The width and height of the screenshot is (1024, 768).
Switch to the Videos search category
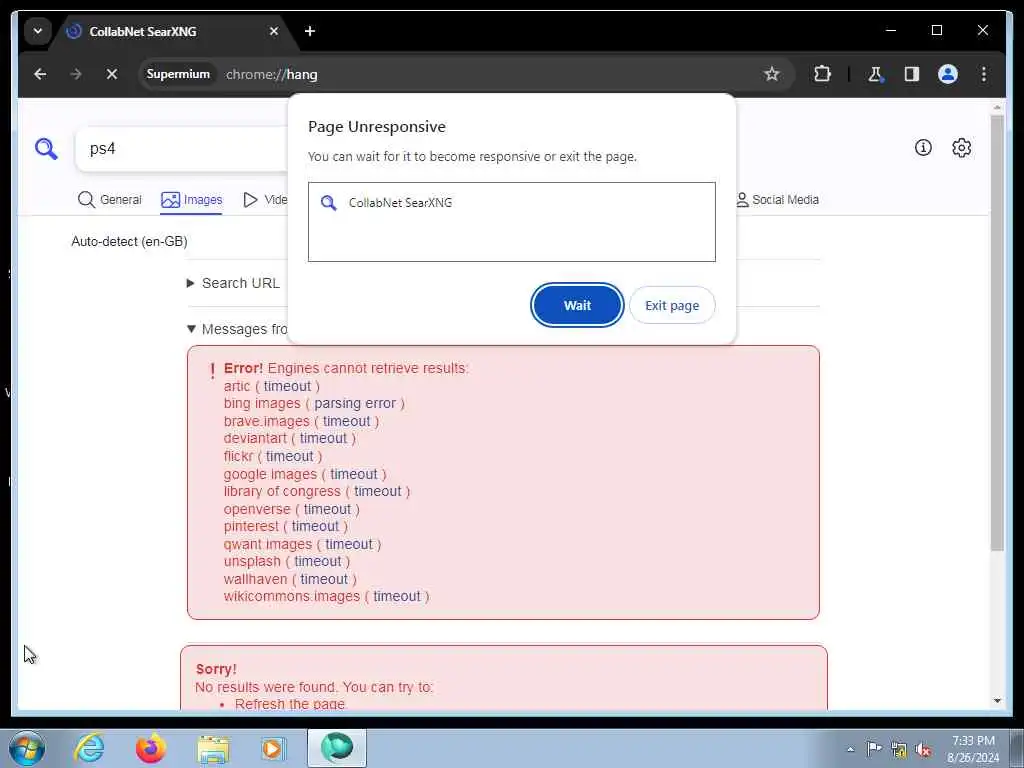(x=265, y=199)
